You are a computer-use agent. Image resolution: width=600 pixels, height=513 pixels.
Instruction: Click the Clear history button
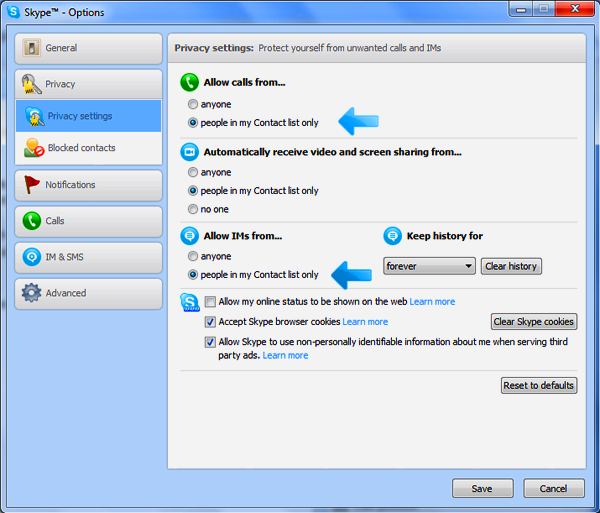coord(511,266)
